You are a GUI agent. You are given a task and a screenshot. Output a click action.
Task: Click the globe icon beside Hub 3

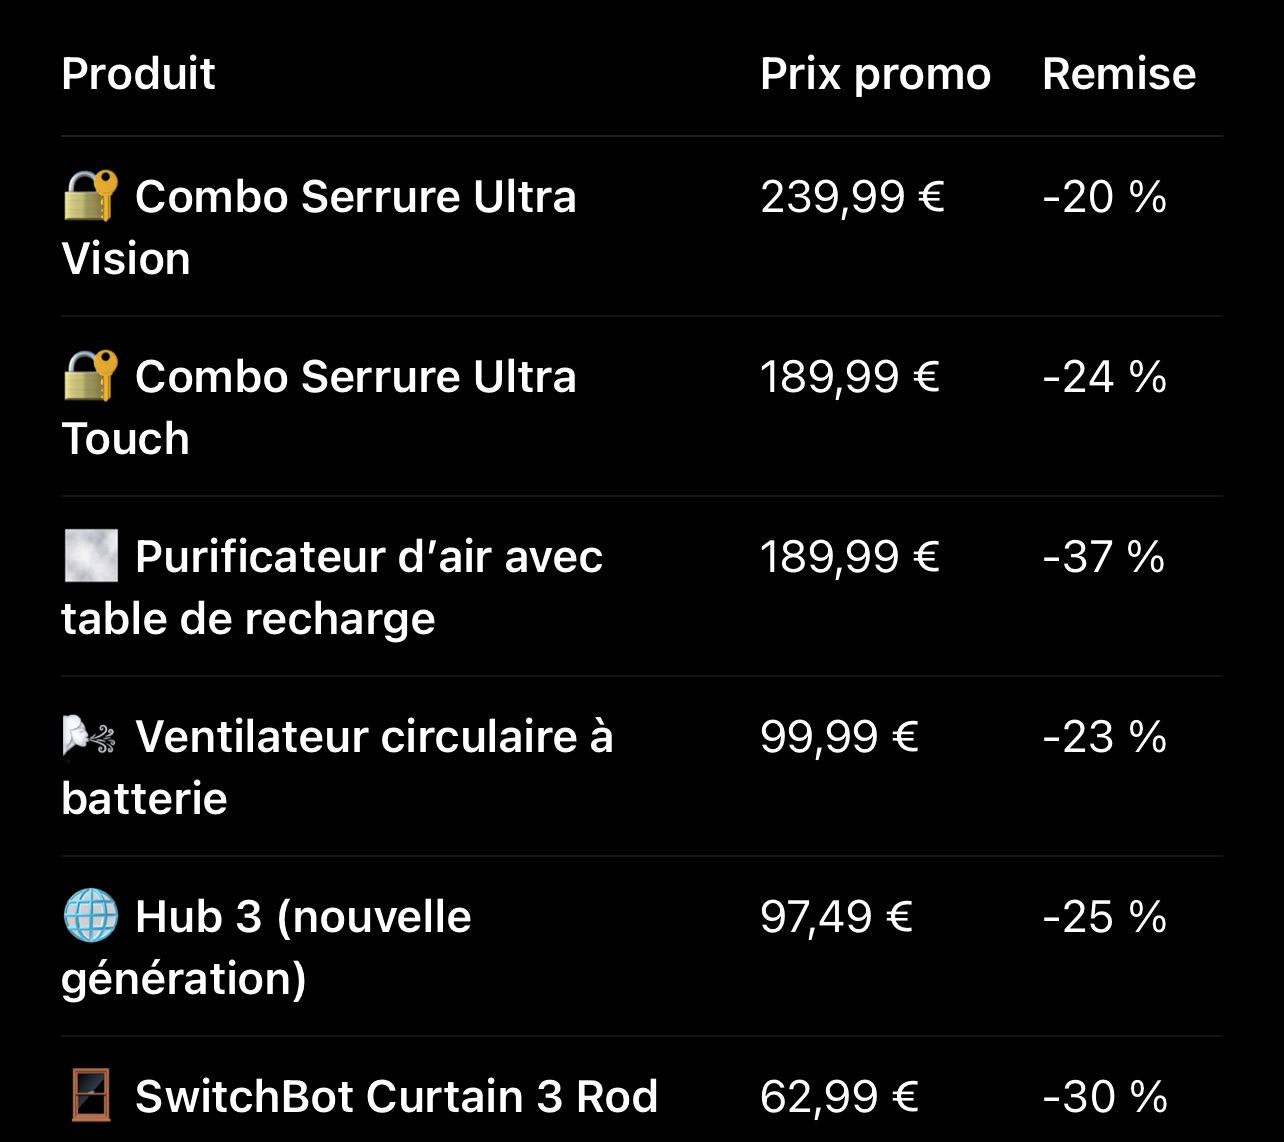(x=91, y=917)
